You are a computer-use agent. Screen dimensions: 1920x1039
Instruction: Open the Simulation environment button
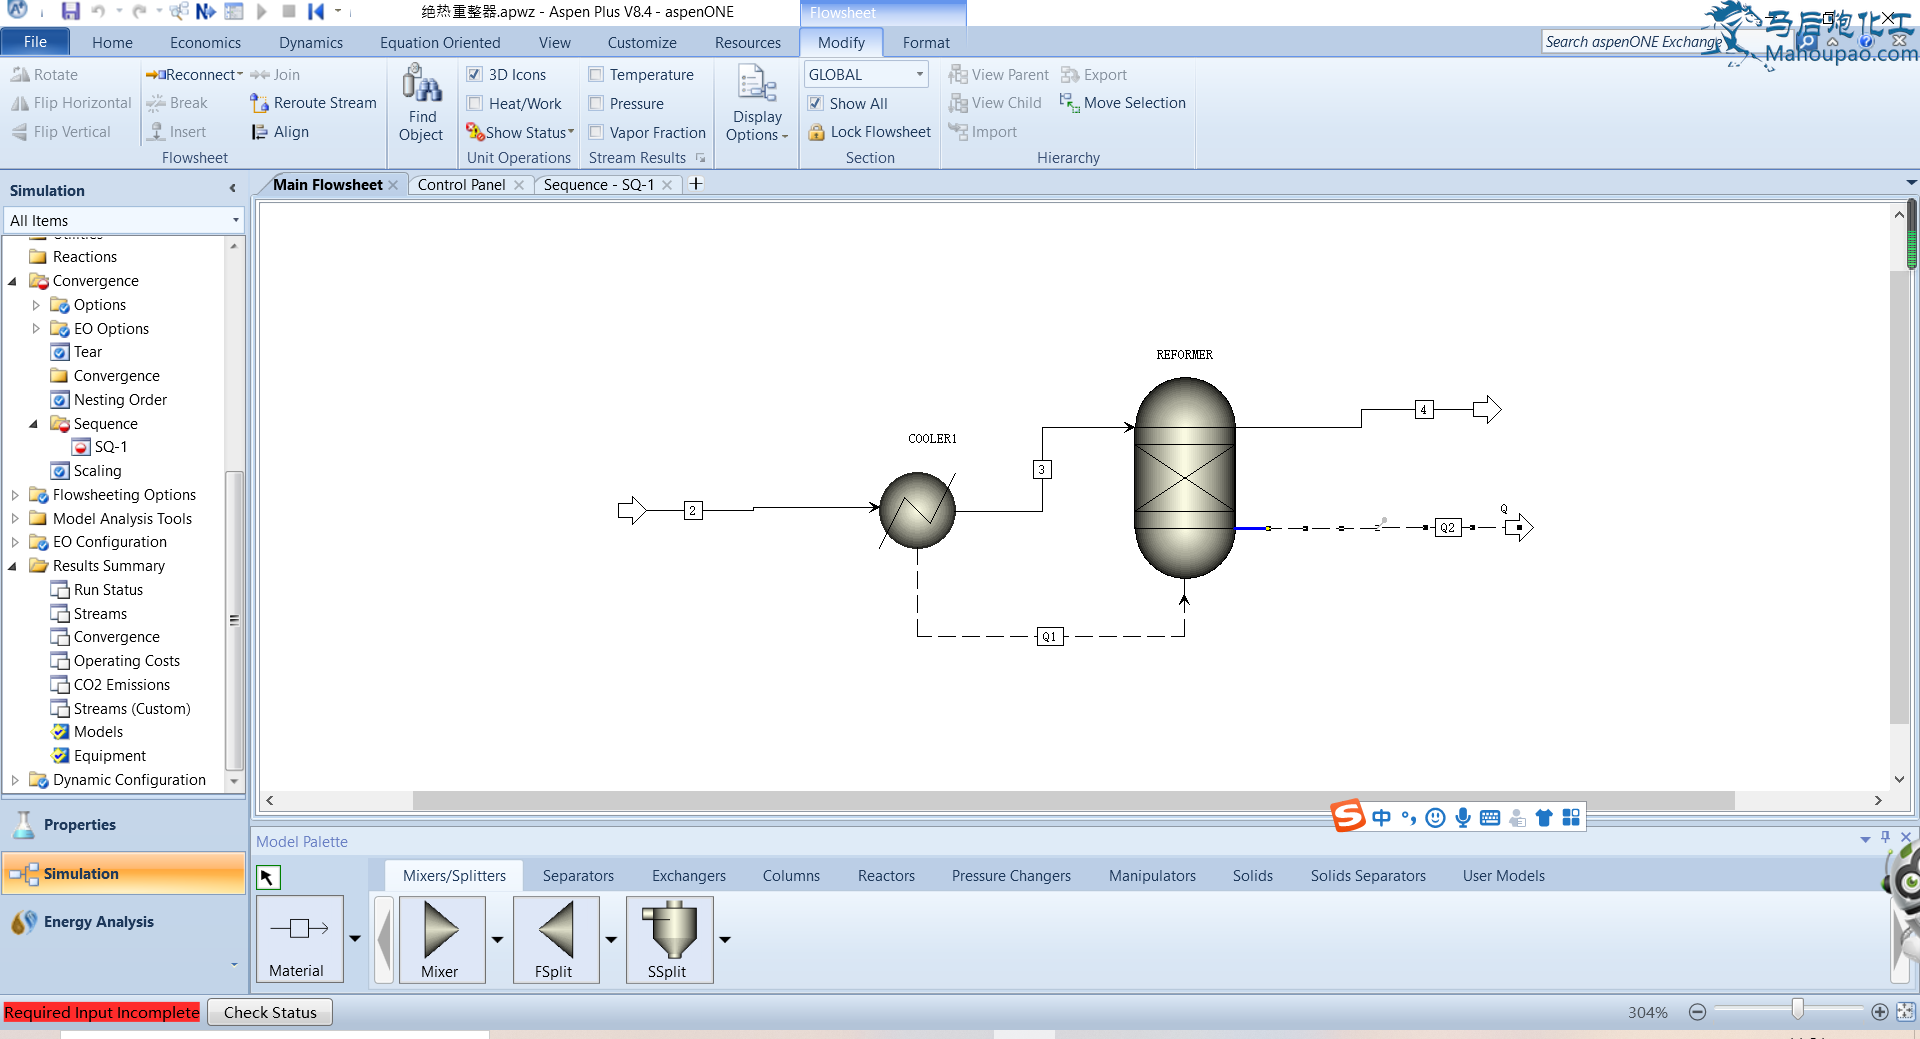(x=124, y=873)
